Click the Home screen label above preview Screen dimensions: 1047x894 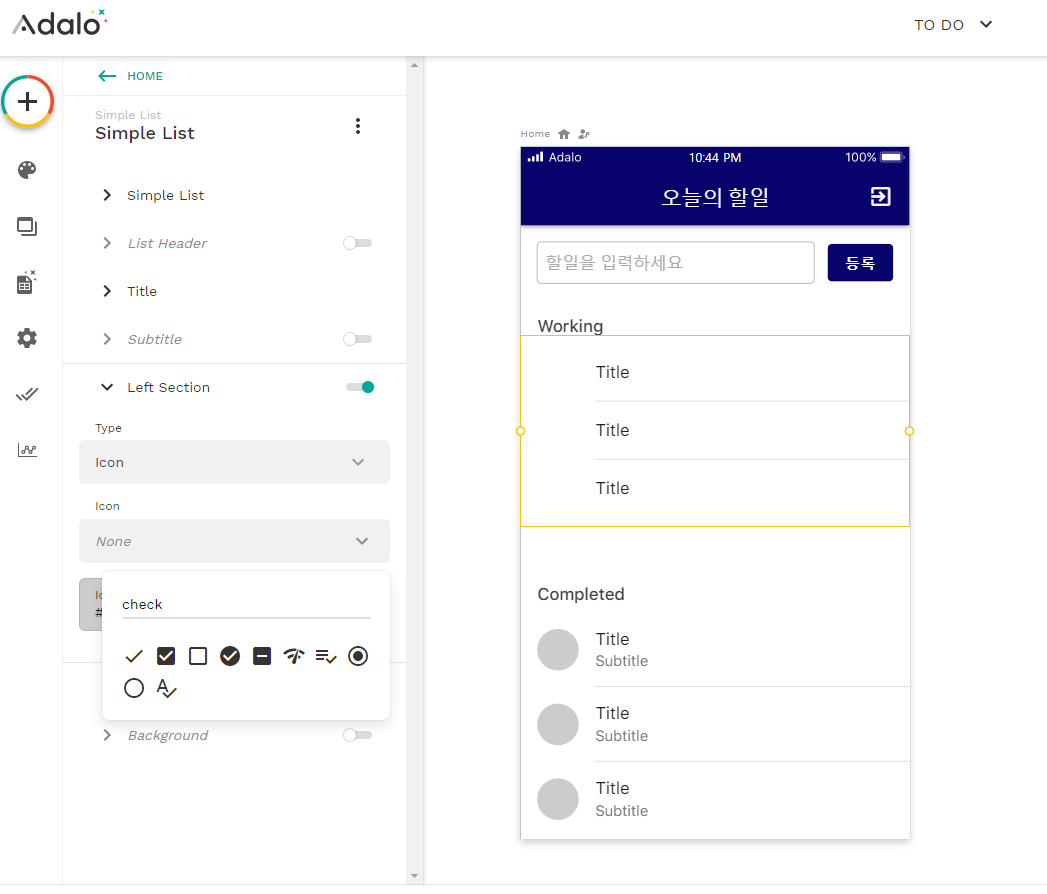(x=536, y=134)
